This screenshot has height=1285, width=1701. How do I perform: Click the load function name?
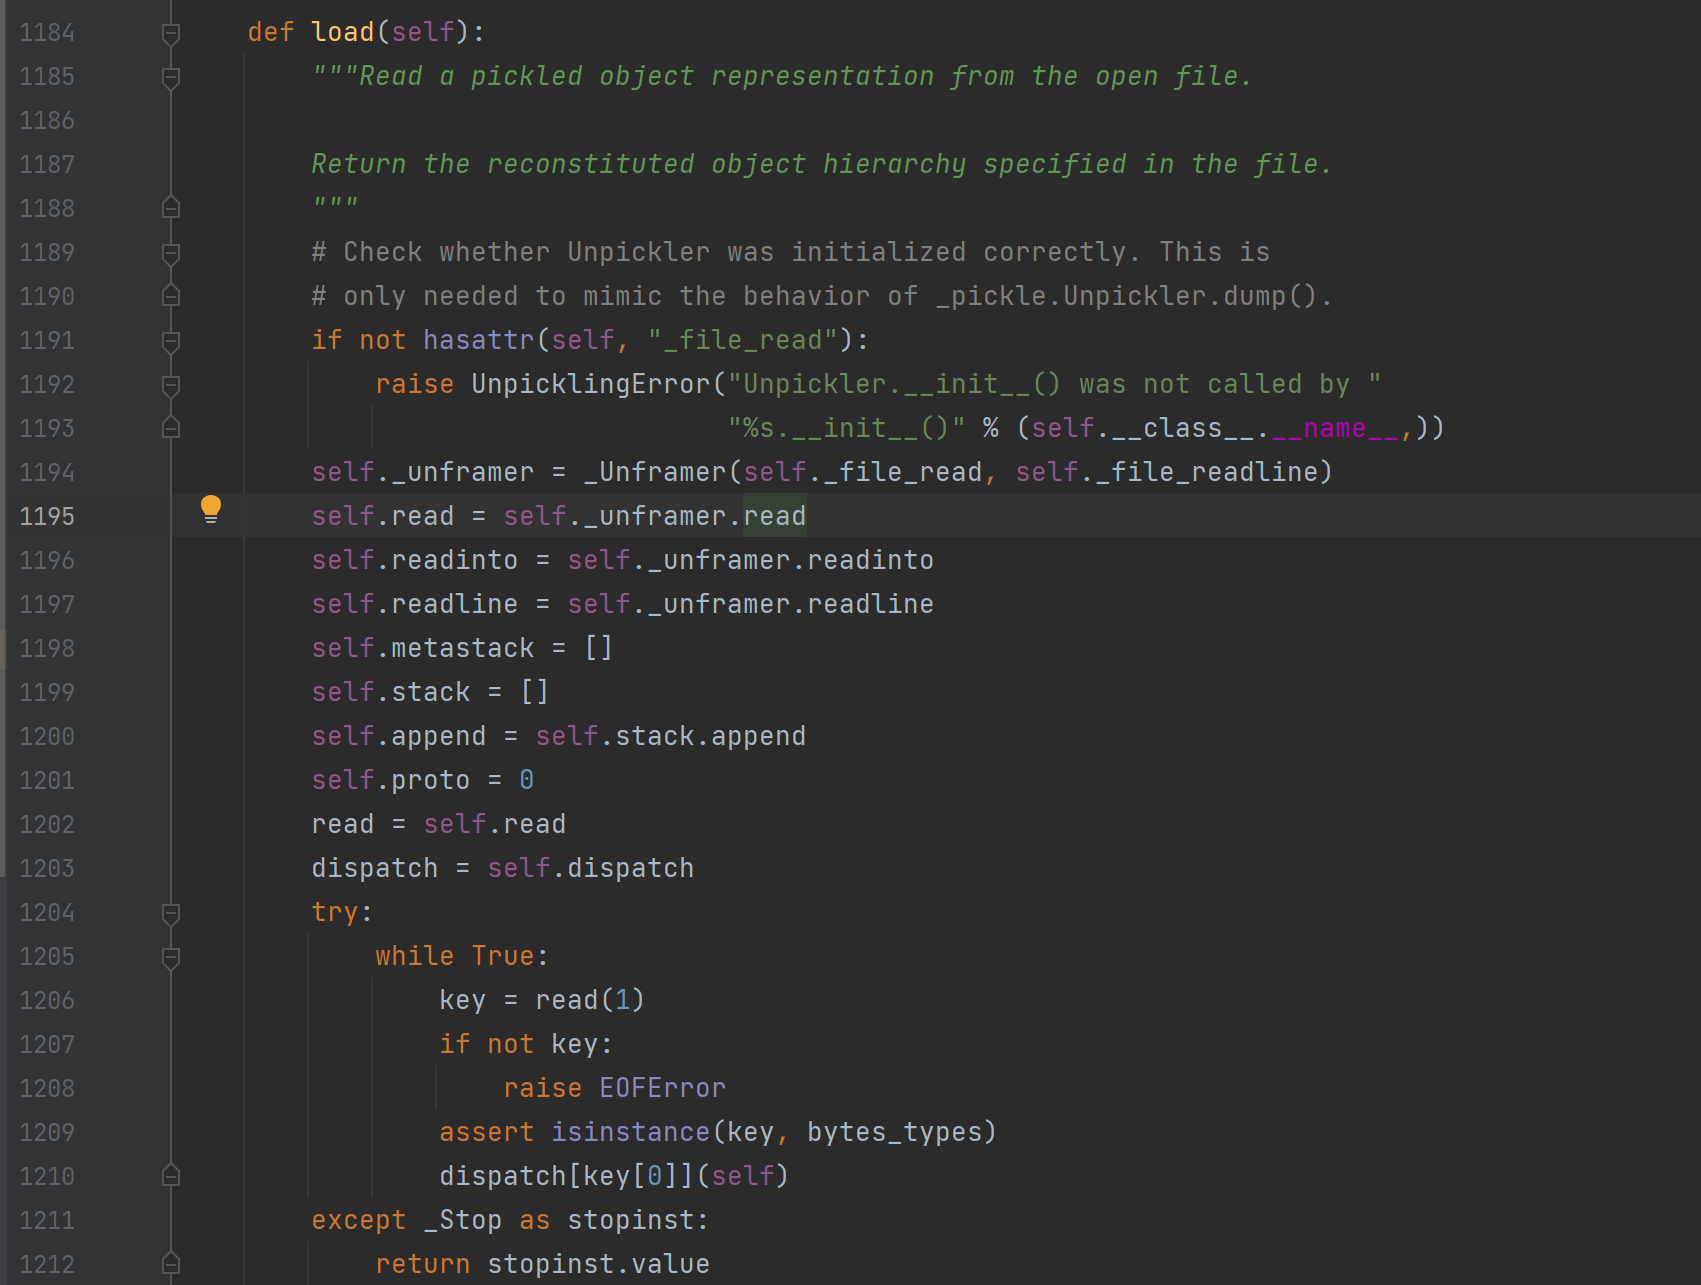343,32
